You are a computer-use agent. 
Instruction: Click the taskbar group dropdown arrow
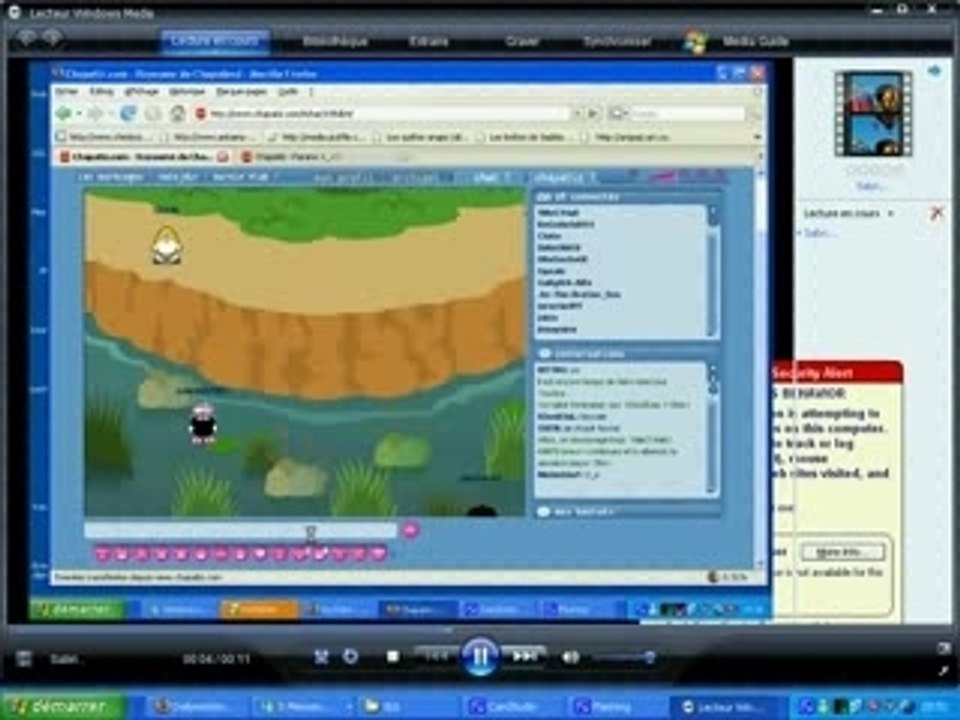[x=349, y=707]
